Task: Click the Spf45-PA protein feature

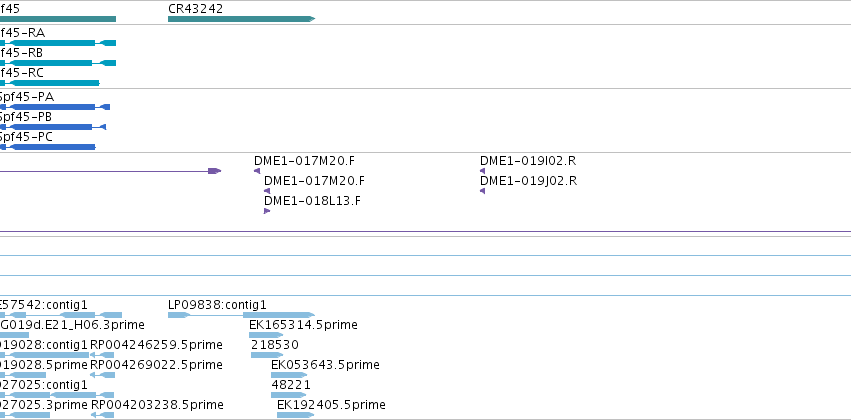Action: [55, 107]
